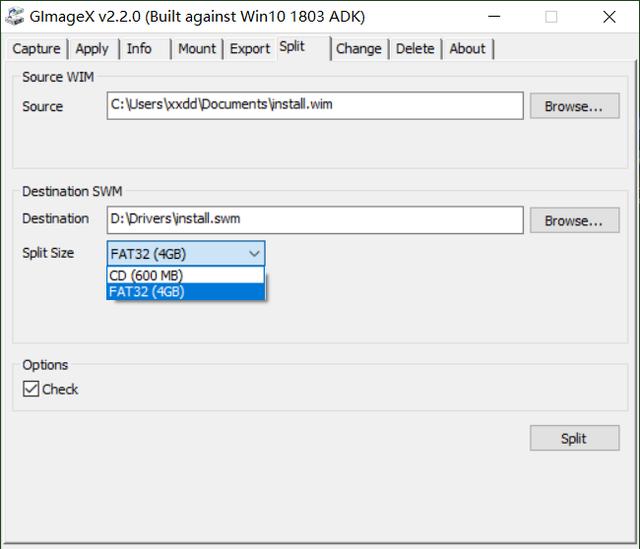
Task: Minimize the GImageX window
Action: click(494, 17)
